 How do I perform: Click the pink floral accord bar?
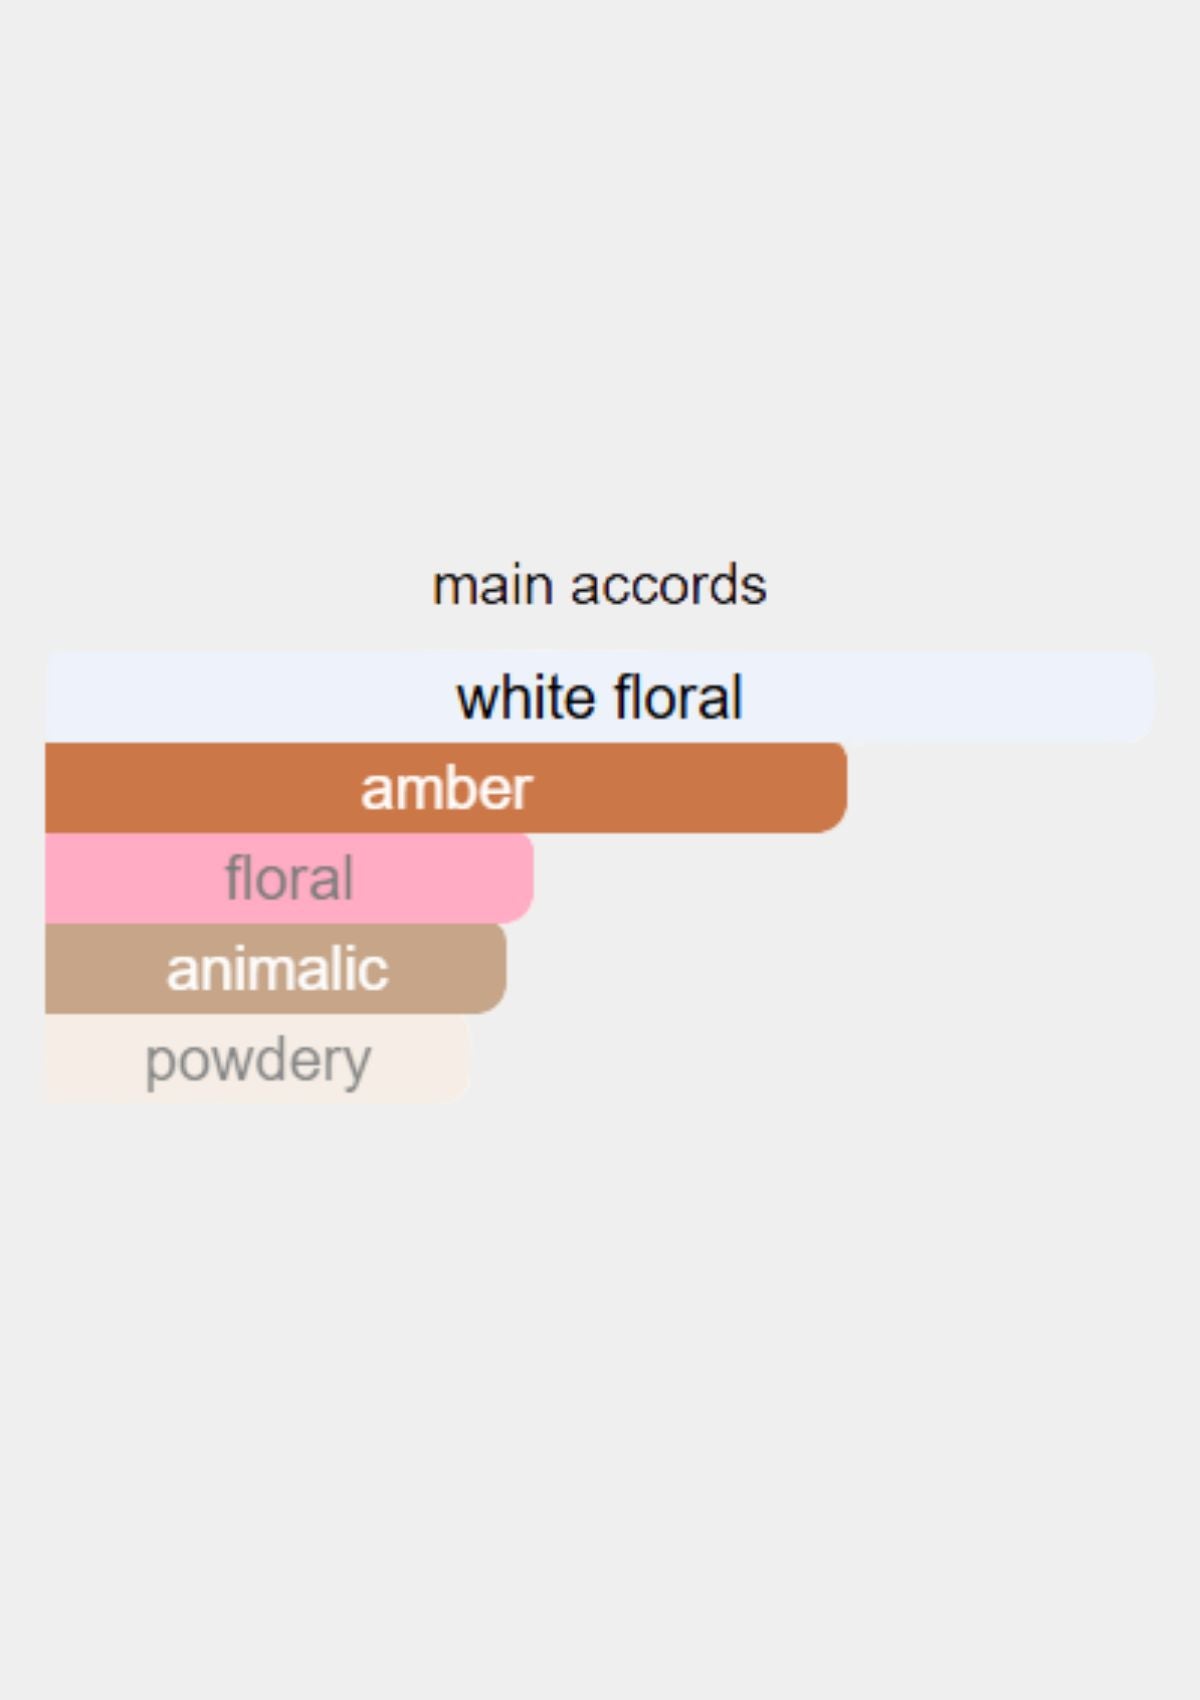[x=289, y=878]
